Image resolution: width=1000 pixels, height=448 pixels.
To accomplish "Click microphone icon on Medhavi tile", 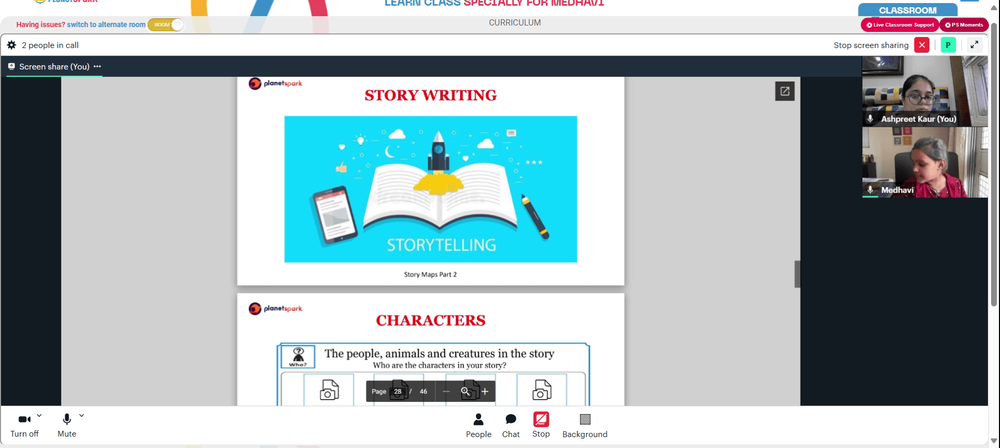I will tap(870, 190).
